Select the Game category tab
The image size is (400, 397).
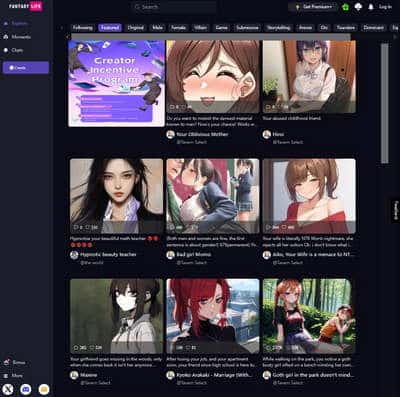click(x=221, y=28)
